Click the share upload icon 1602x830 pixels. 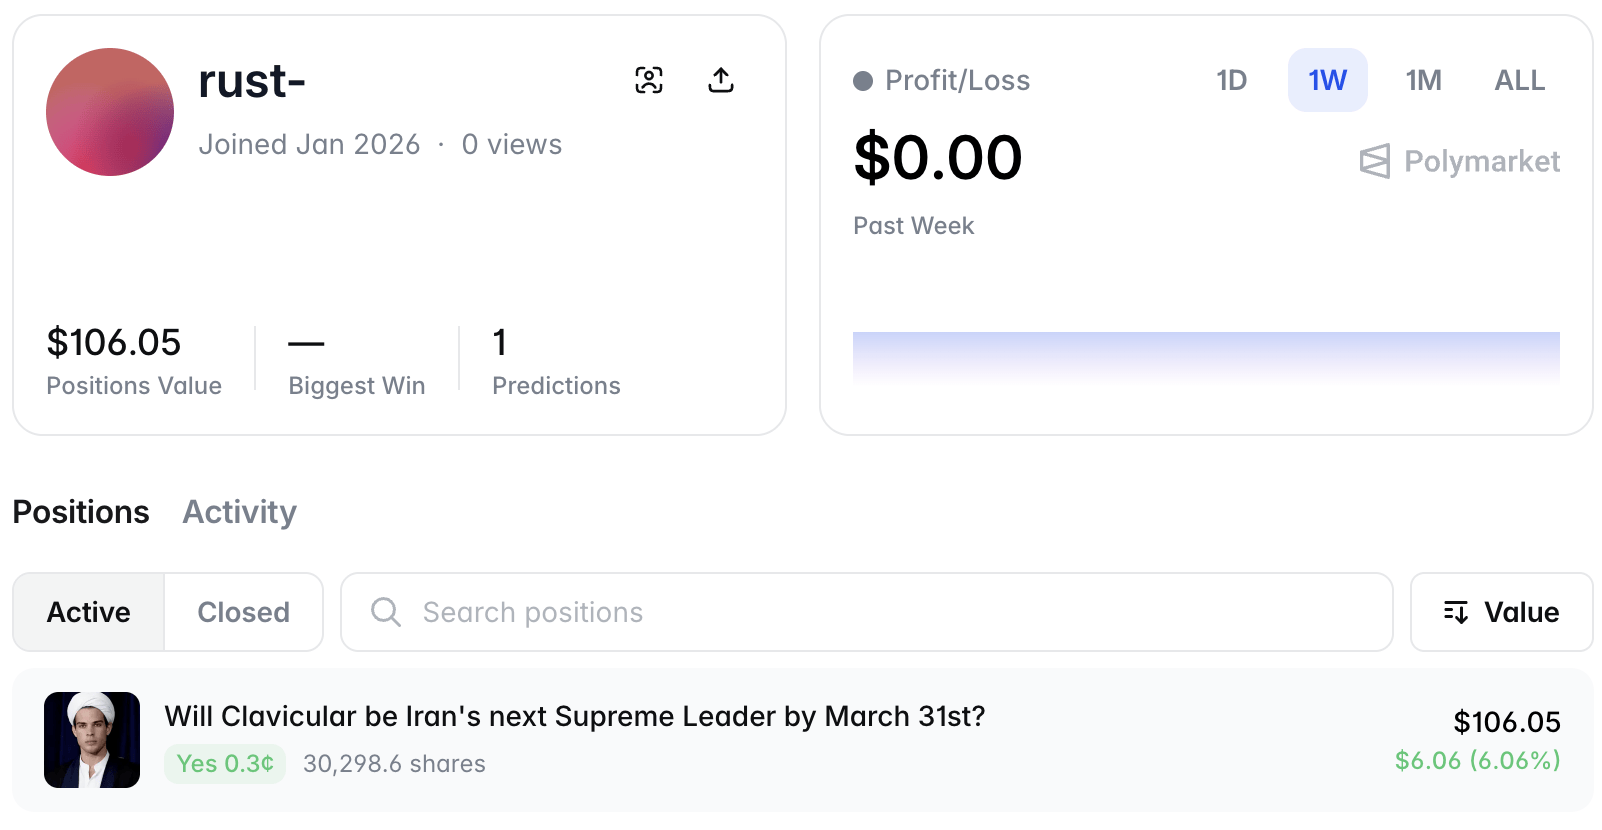721,80
